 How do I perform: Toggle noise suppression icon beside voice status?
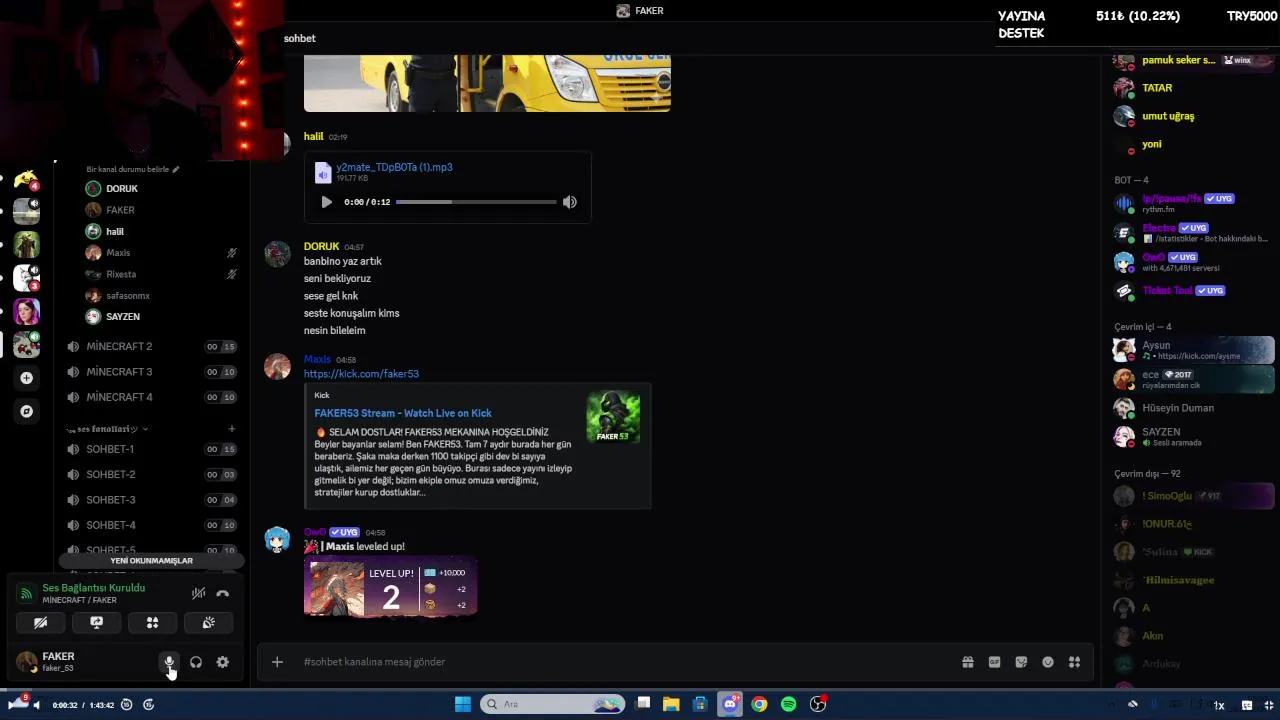pyautogui.click(x=198, y=593)
